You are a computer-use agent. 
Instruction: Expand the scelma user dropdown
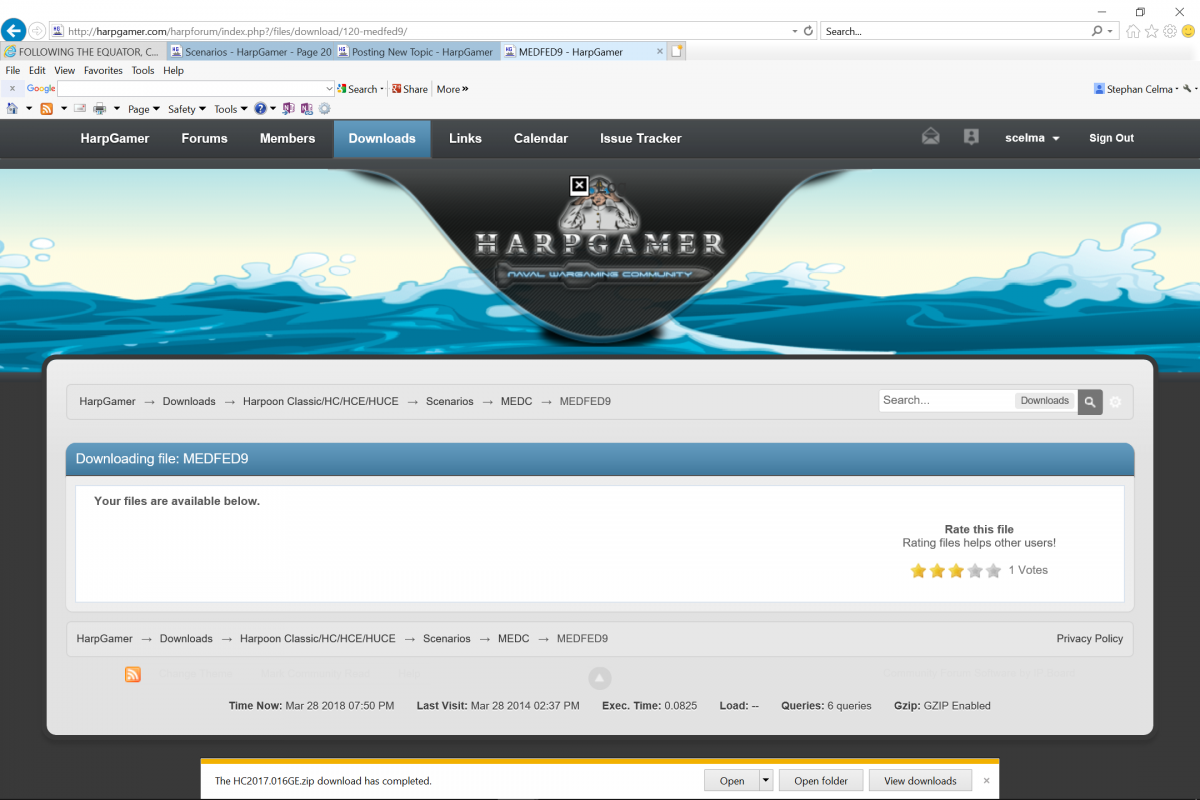(x=1032, y=138)
